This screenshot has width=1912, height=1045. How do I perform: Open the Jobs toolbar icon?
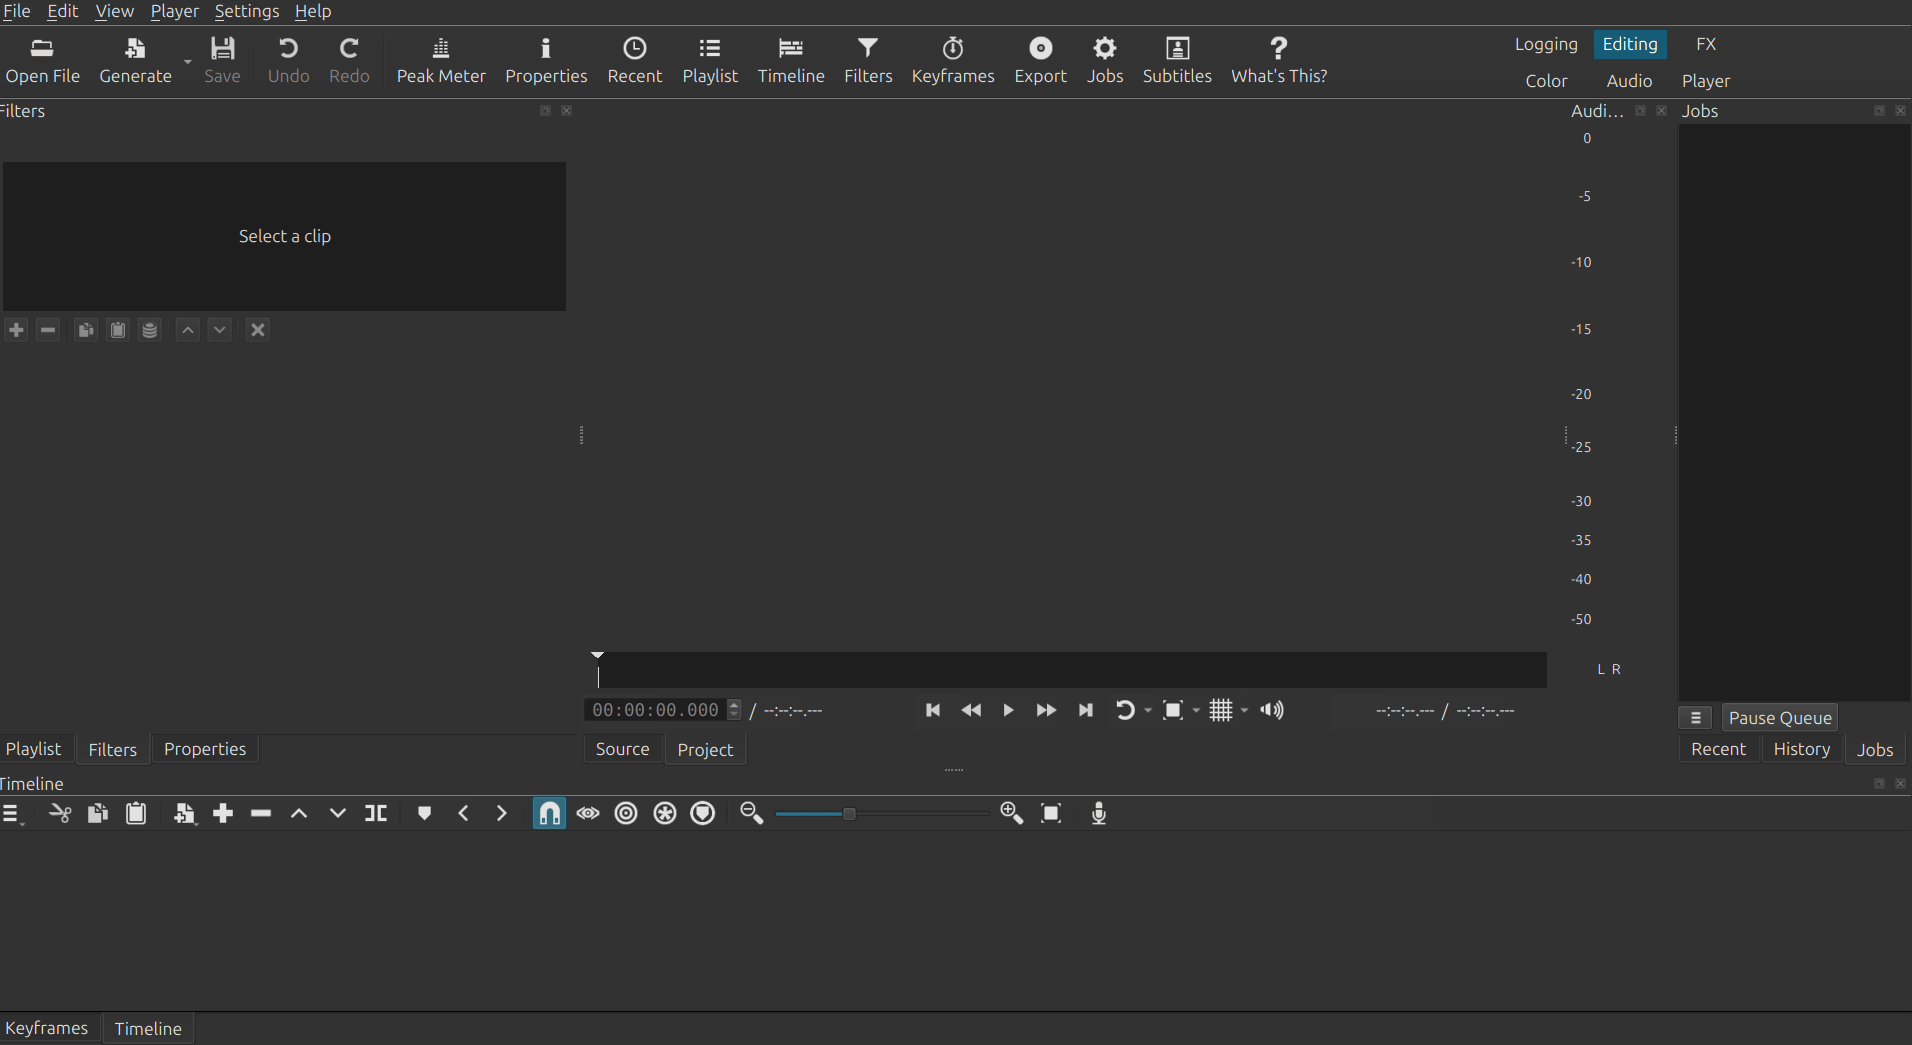pyautogui.click(x=1105, y=60)
